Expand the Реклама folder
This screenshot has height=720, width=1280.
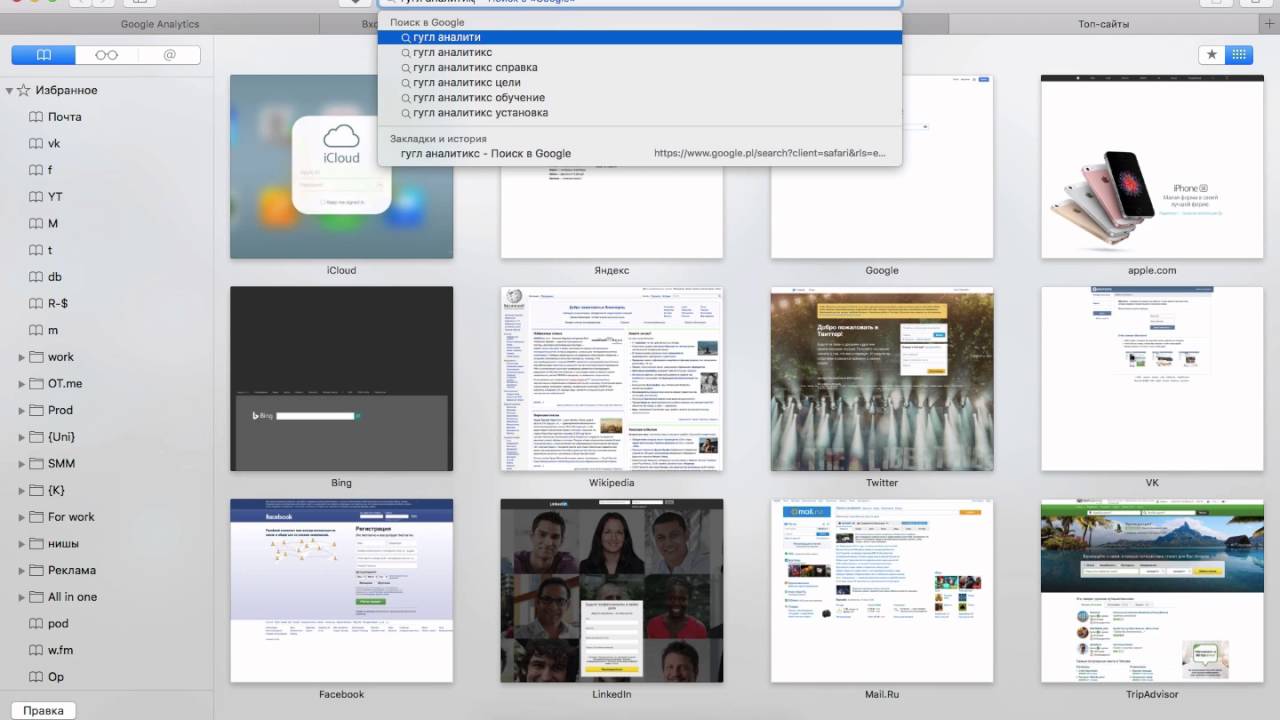tap(22, 570)
